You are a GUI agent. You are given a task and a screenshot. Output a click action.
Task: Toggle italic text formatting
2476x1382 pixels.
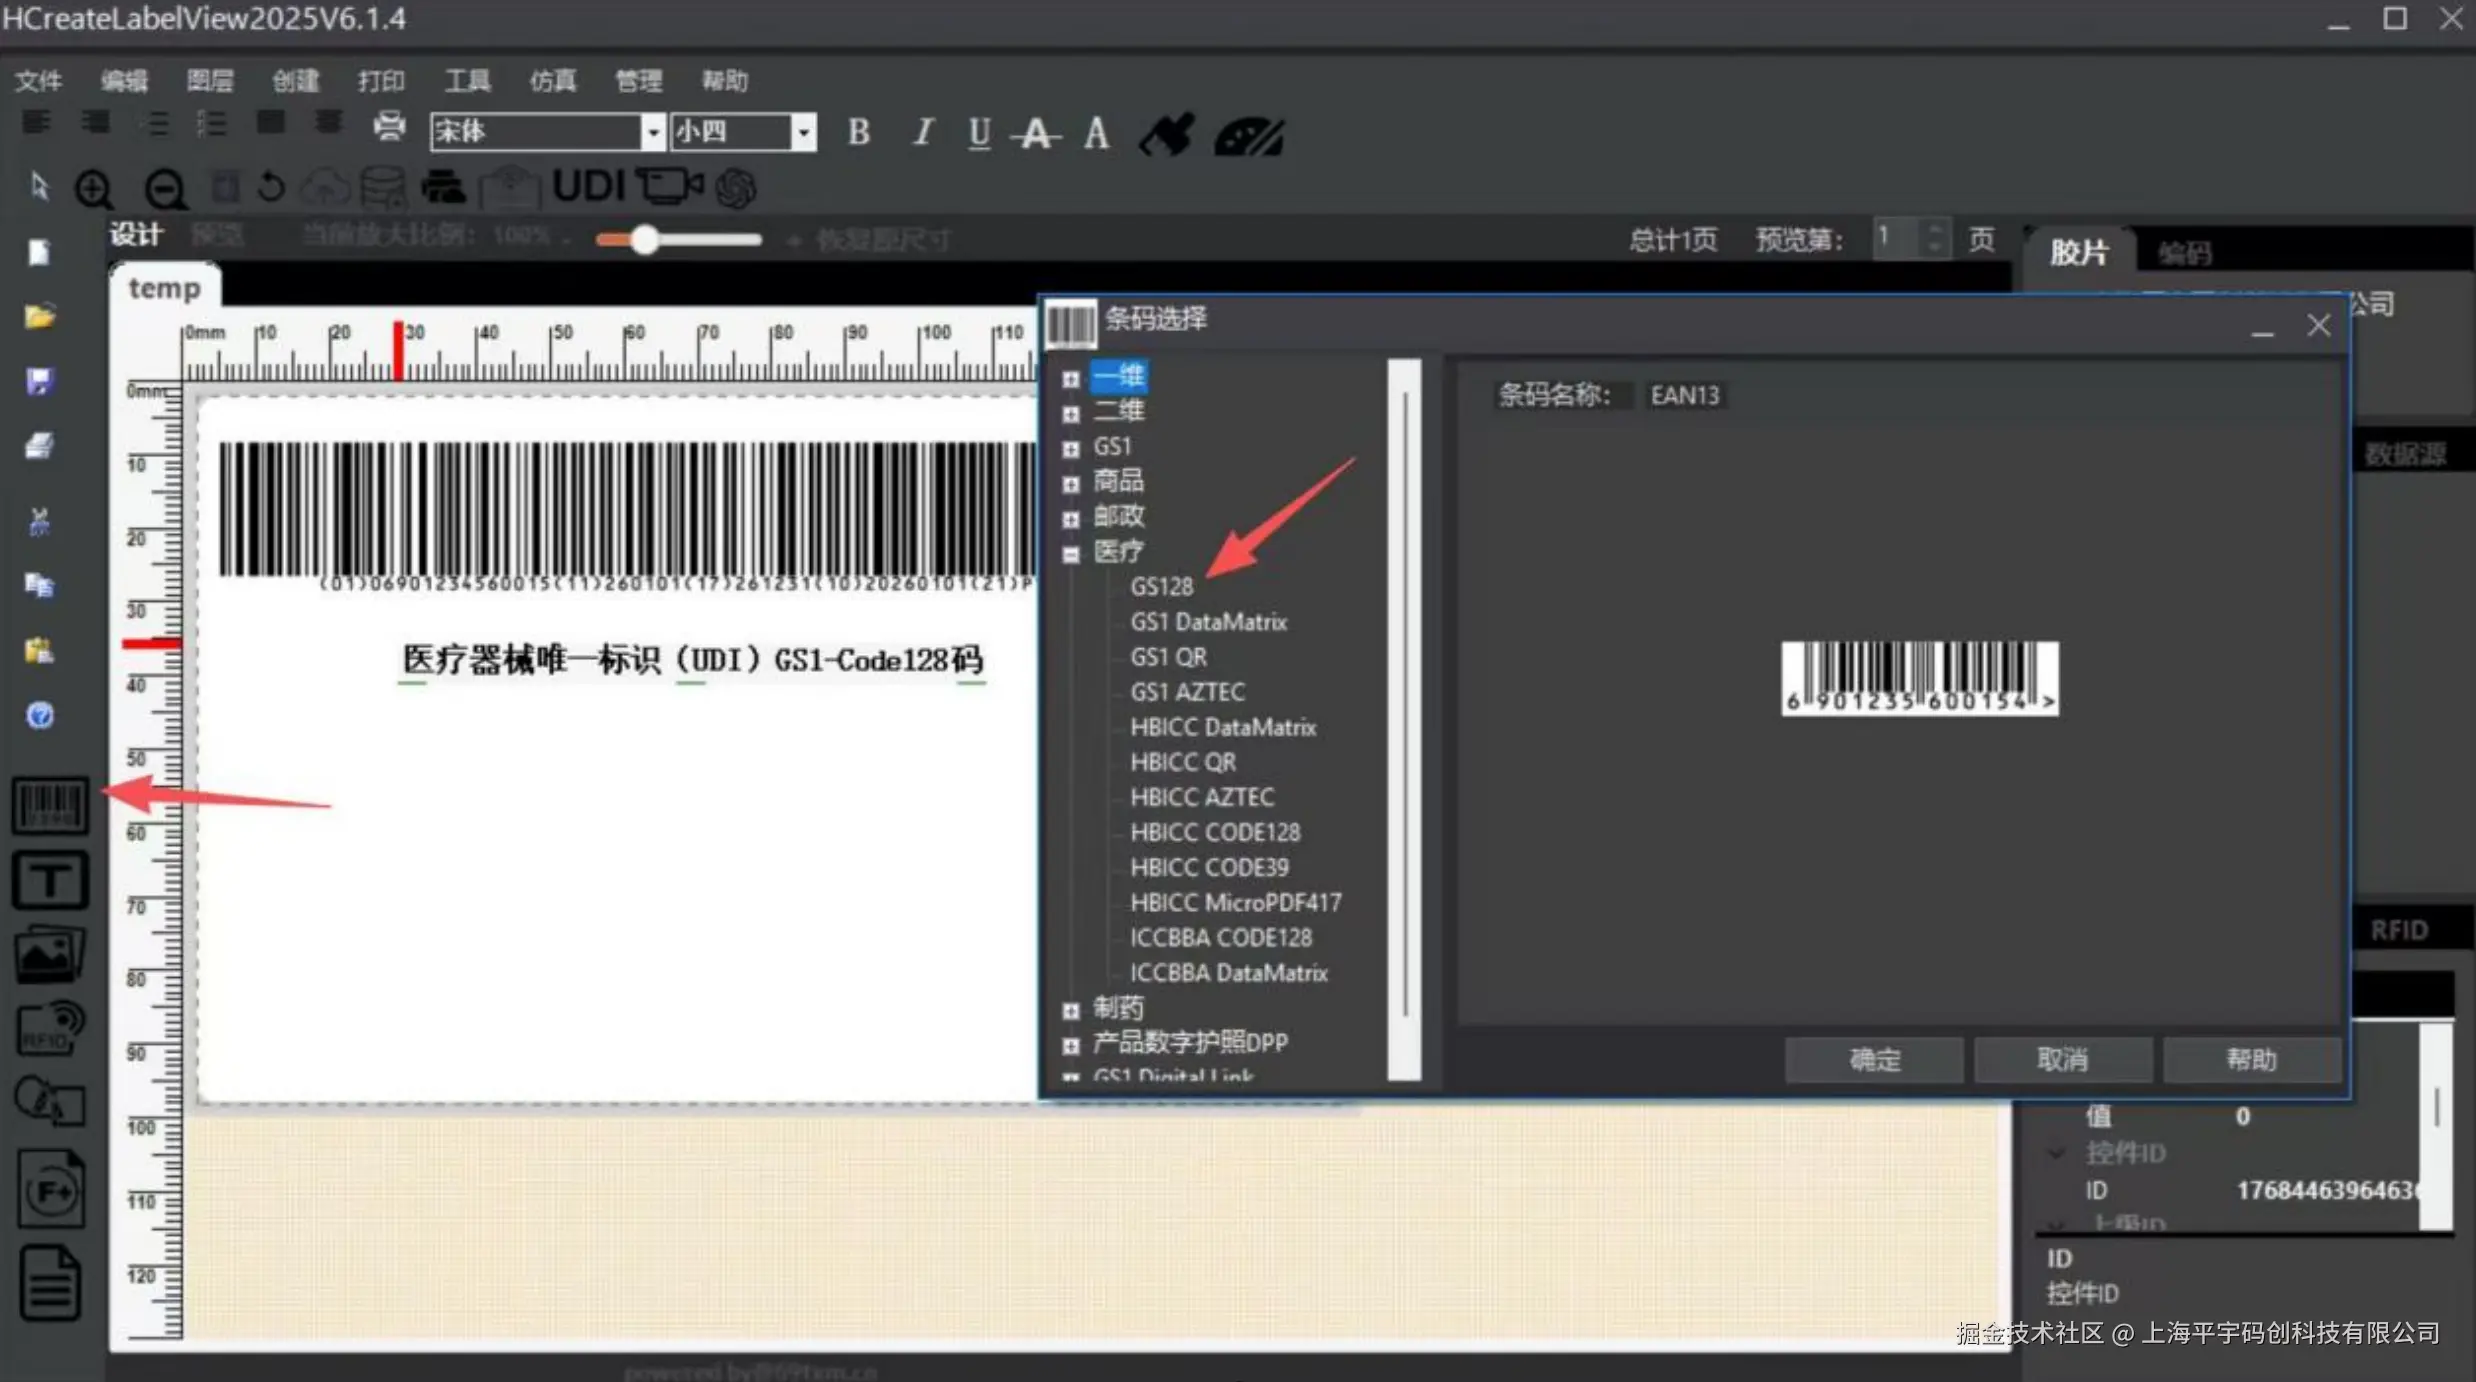922,132
